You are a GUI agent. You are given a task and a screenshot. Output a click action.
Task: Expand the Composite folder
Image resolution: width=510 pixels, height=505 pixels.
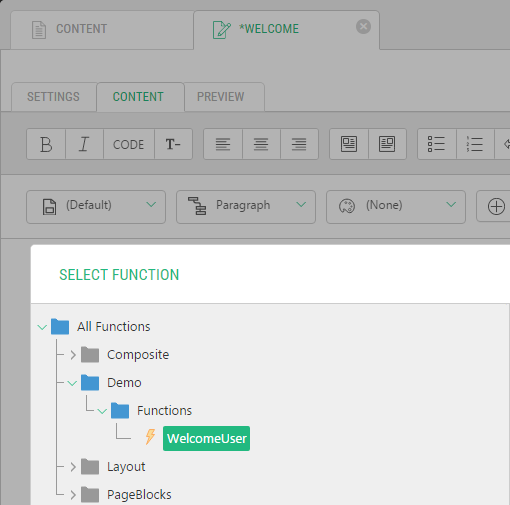[73, 355]
